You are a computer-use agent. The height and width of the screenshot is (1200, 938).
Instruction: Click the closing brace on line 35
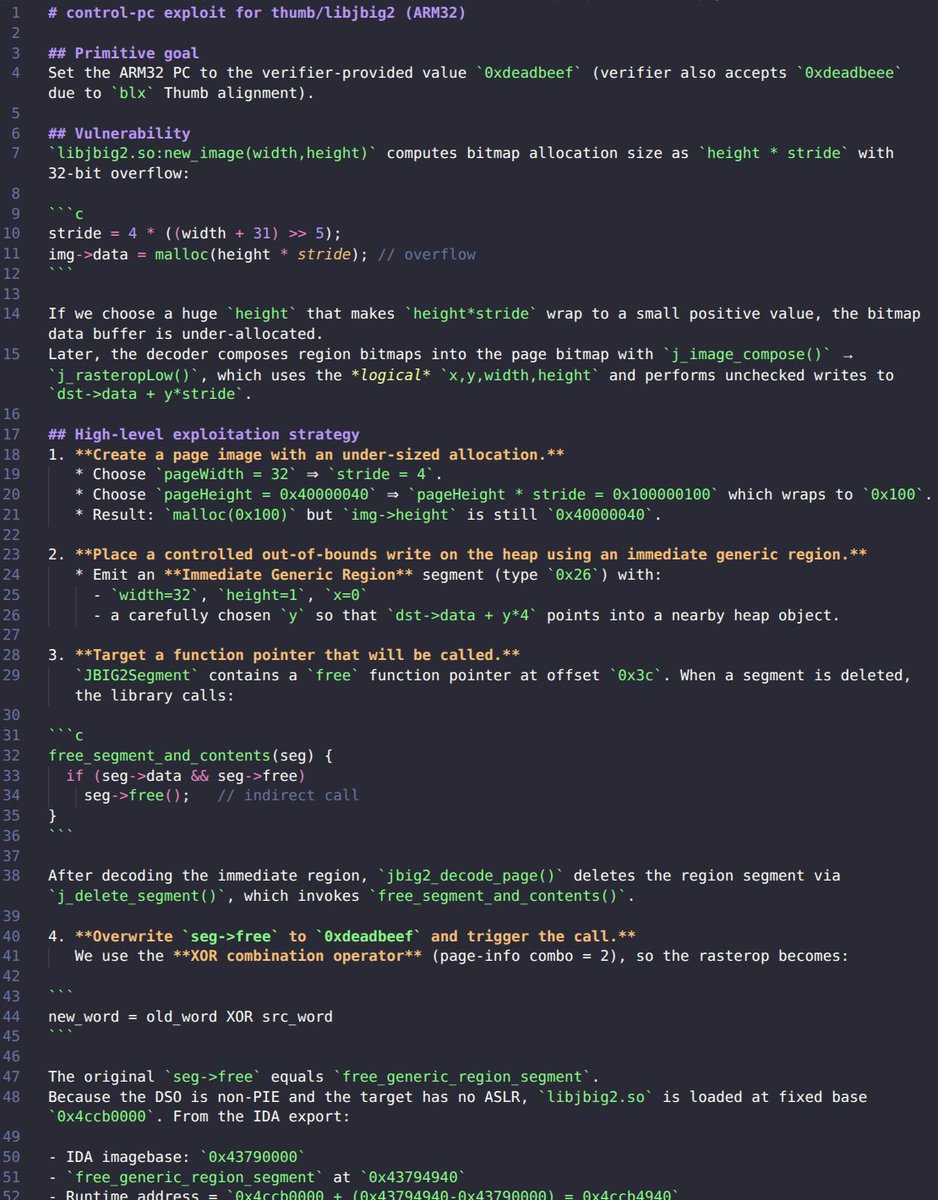[x=52, y=815]
